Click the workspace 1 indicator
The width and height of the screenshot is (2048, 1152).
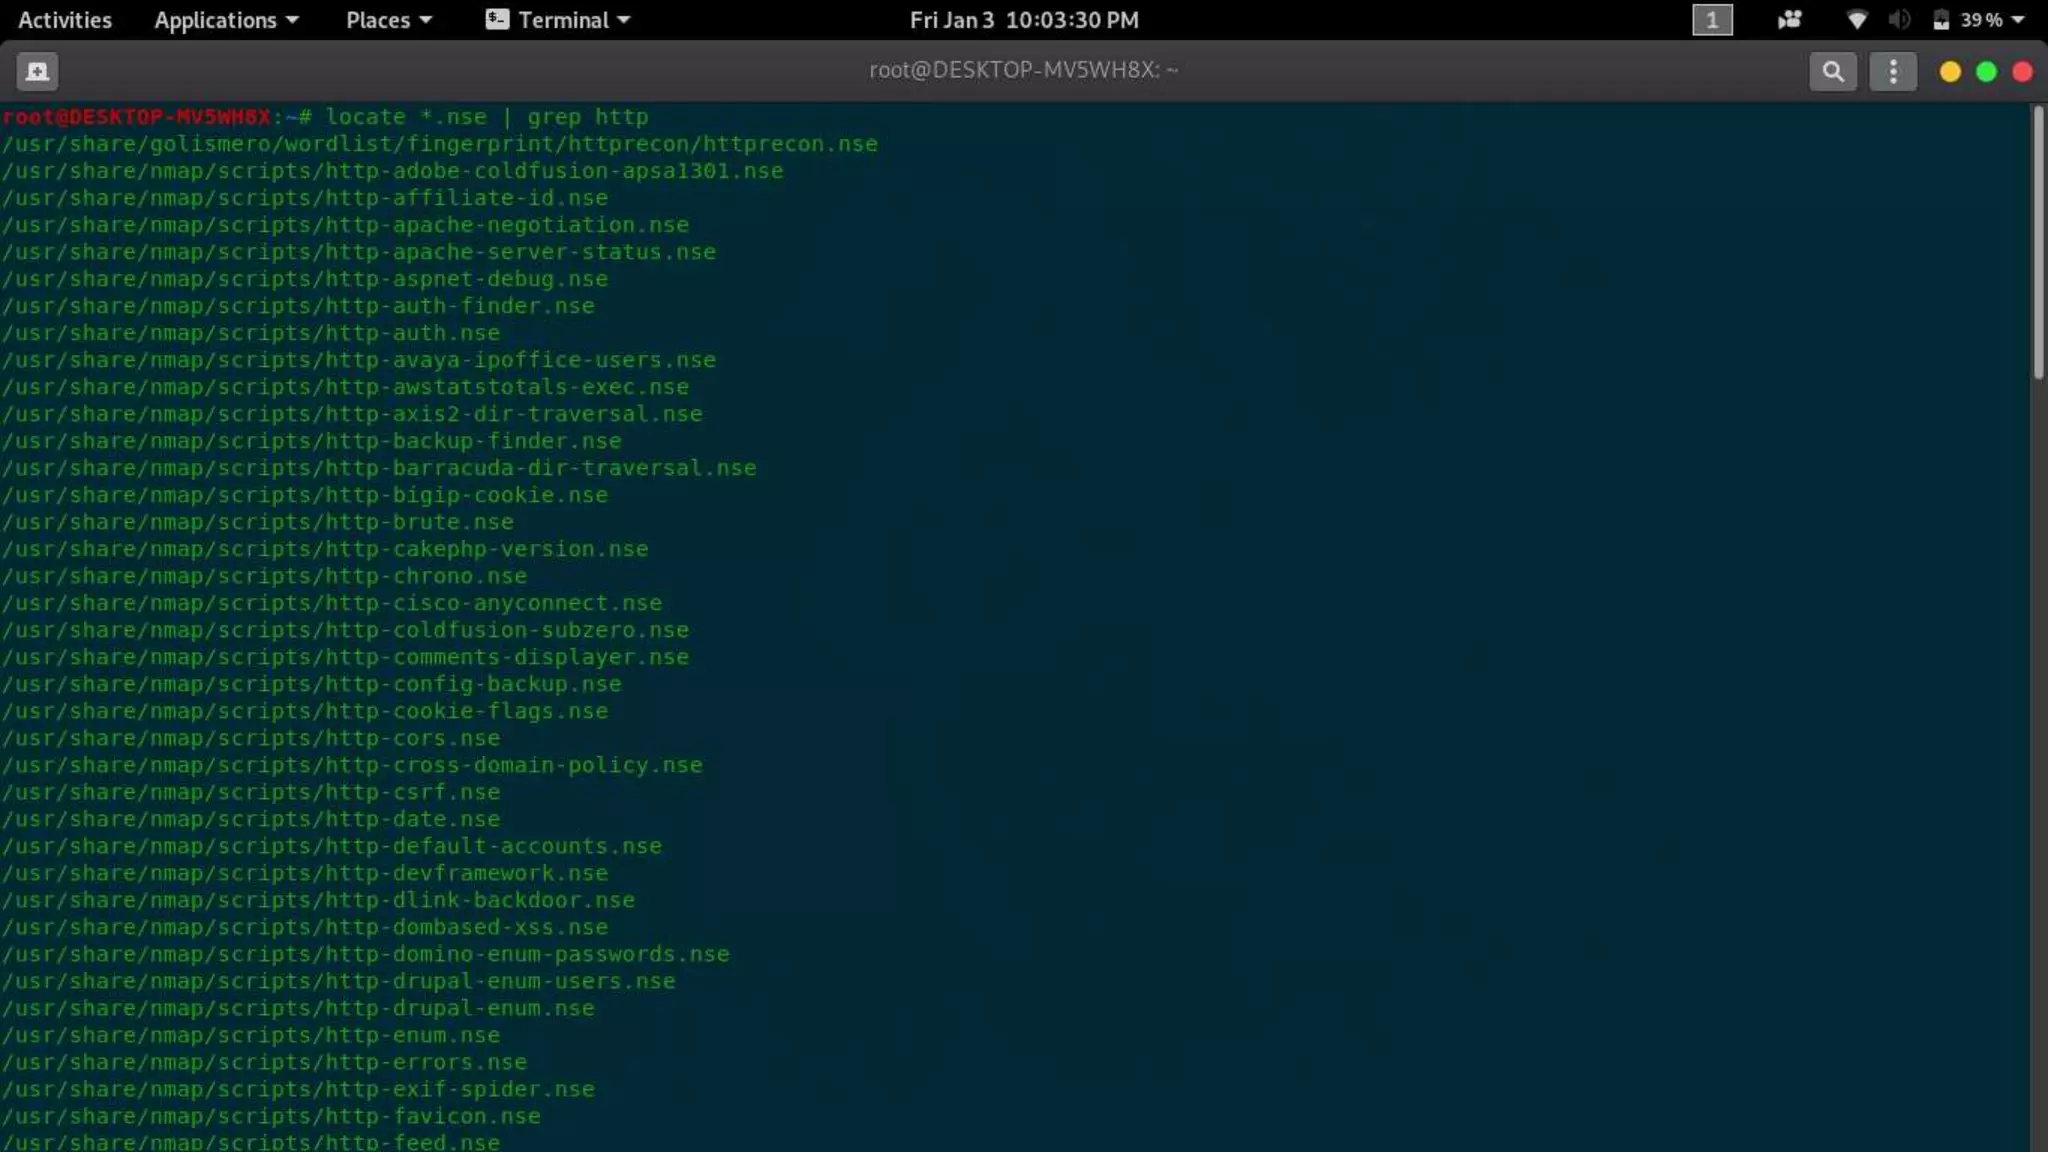[x=1711, y=20]
